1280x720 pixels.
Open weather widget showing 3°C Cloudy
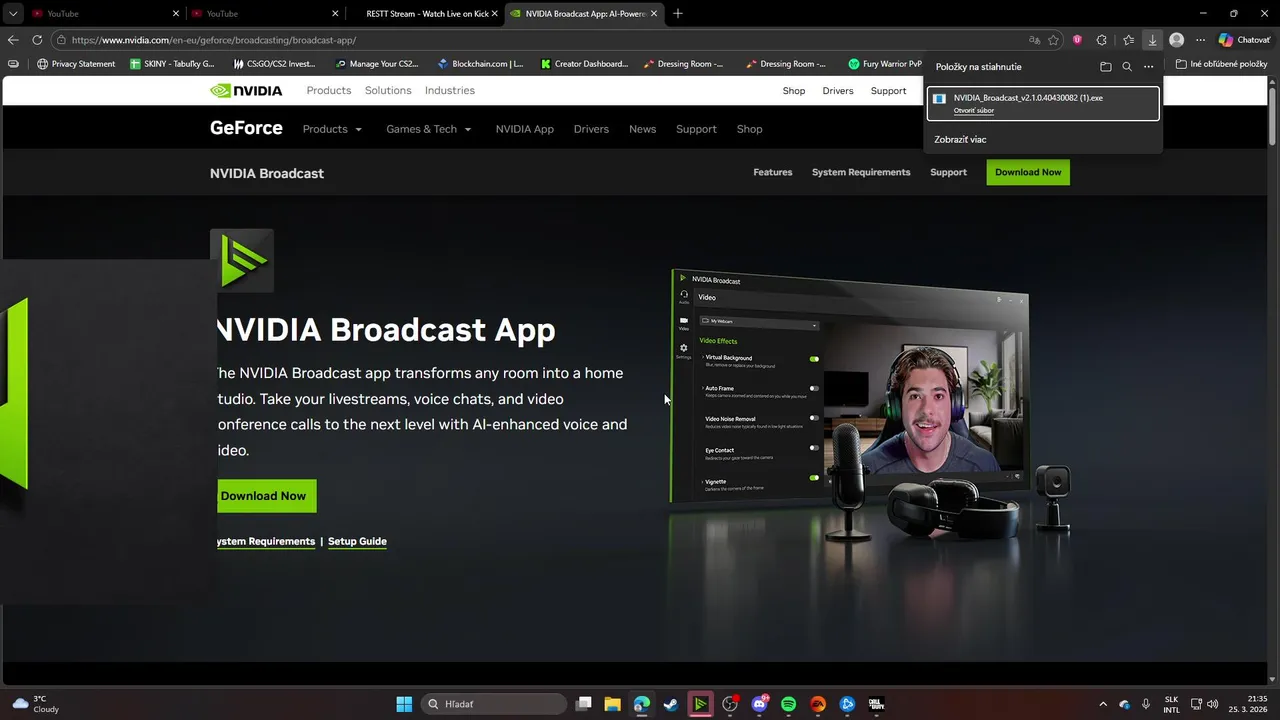point(36,704)
